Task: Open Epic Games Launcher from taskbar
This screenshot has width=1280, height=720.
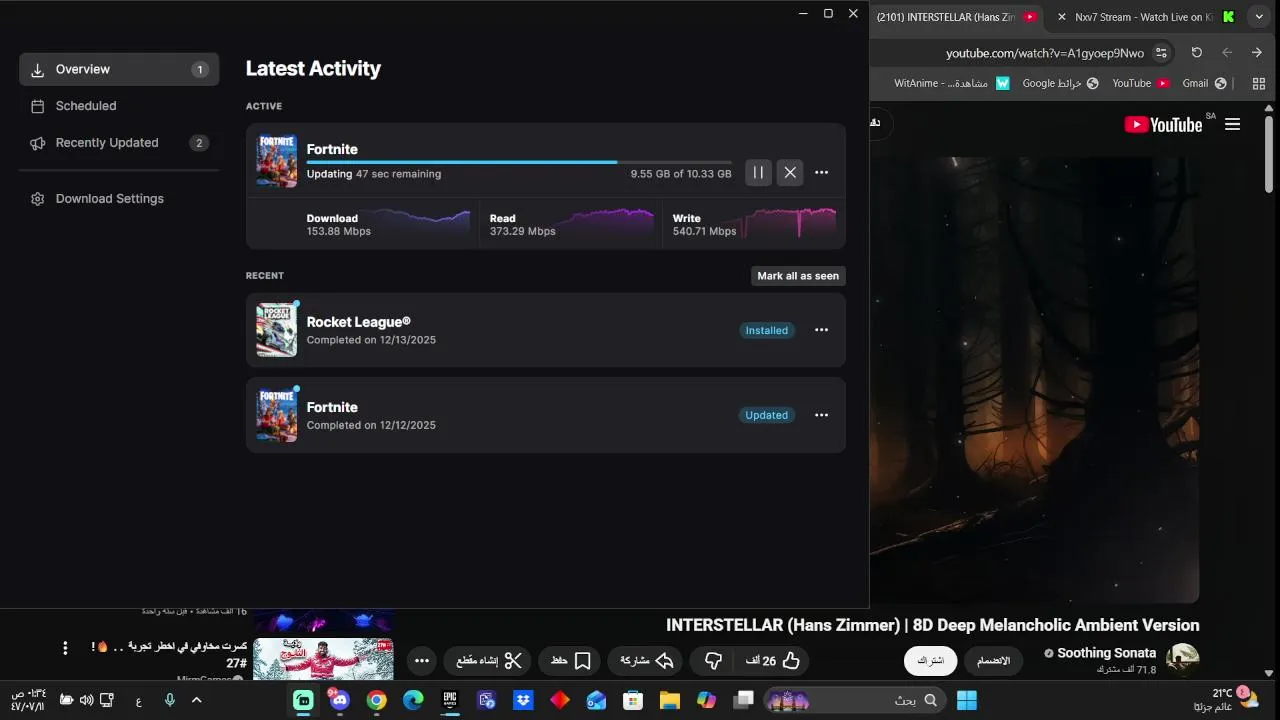Action: 450,701
